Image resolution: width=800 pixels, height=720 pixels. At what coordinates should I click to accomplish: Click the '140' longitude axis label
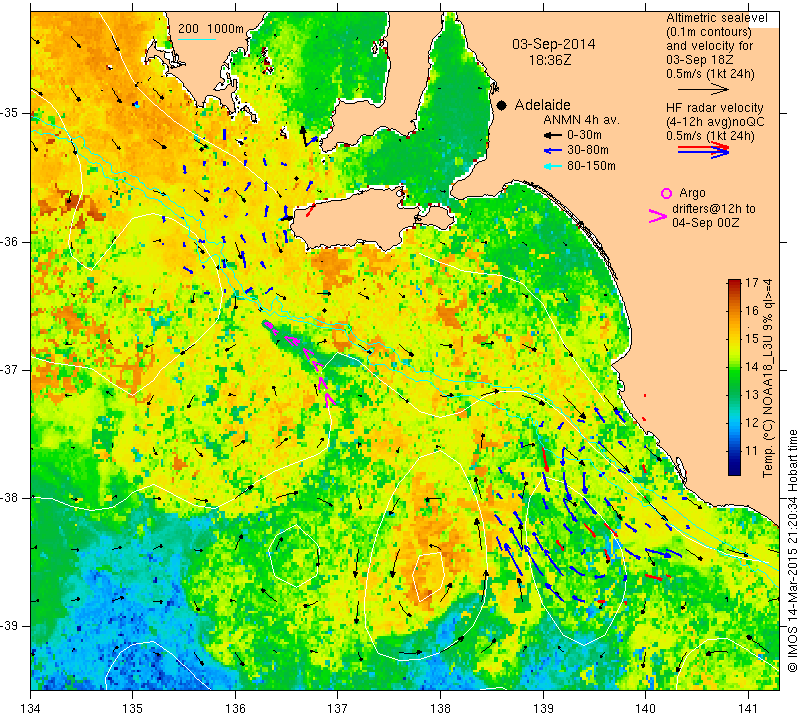point(645,709)
